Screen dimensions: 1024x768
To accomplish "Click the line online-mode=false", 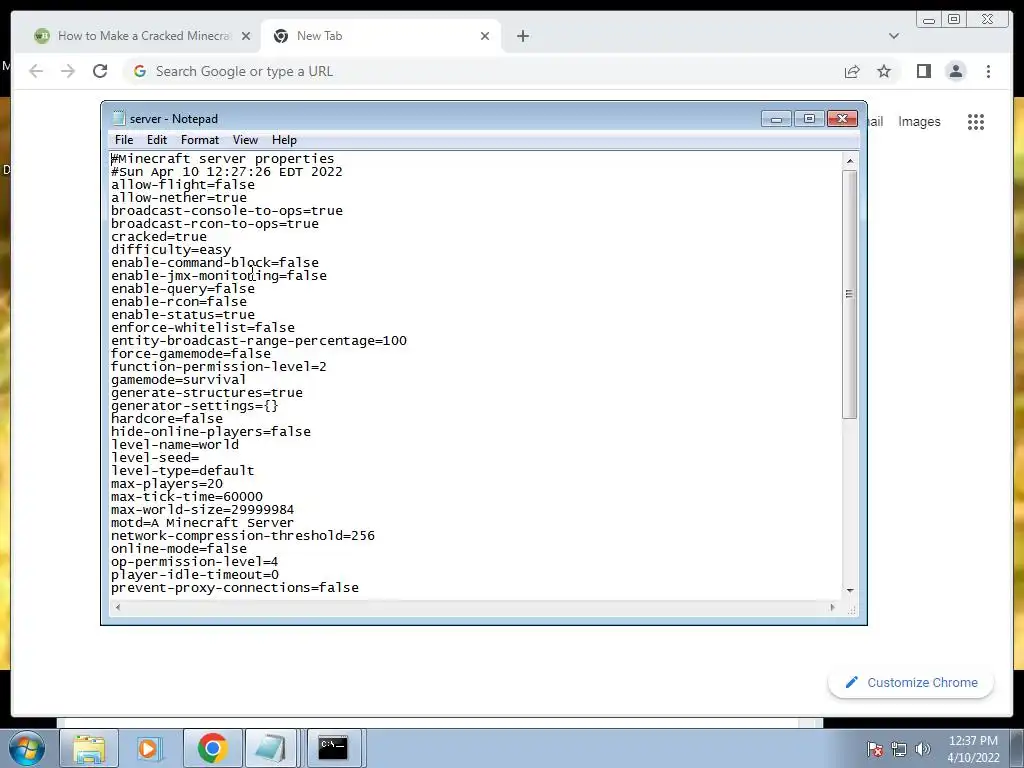I will point(179,549).
